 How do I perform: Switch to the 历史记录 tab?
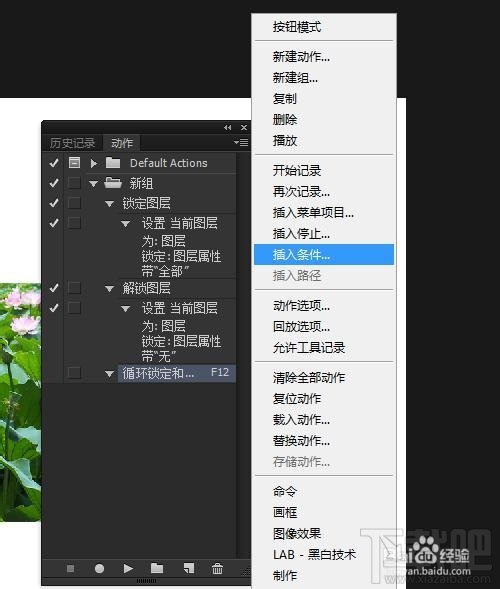73,143
